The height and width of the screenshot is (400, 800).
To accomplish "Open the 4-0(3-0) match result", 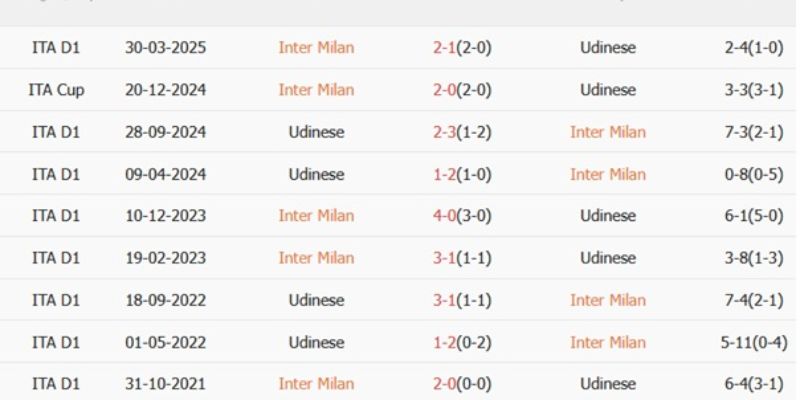I will click(x=462, y=216).
